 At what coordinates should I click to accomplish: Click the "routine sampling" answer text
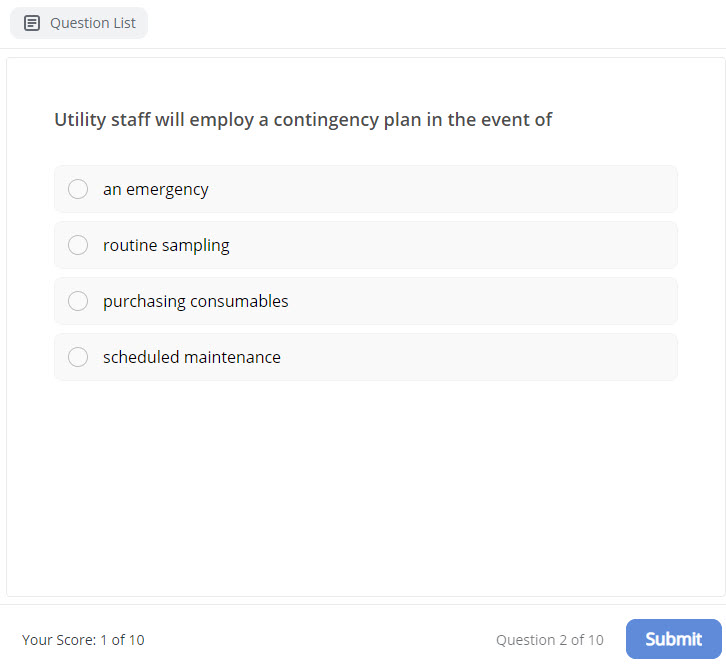click(166, 245)
